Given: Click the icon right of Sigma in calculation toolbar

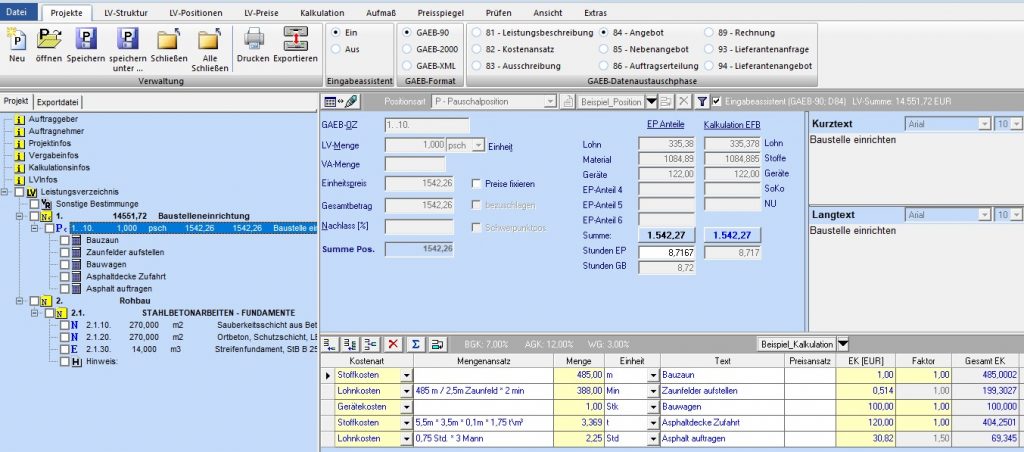Looking at the screenshot, I should pyautogui.click(x=436, y=344).
